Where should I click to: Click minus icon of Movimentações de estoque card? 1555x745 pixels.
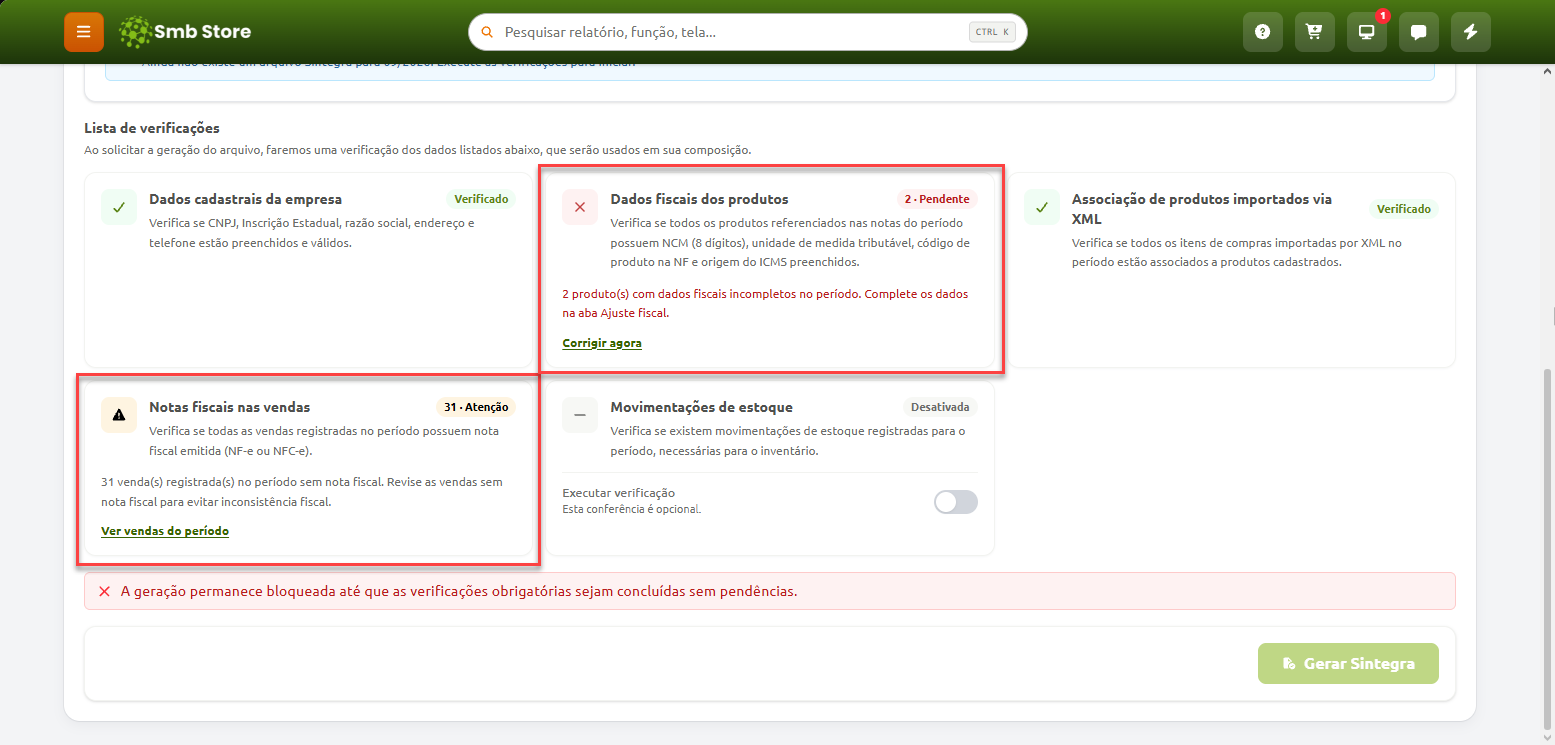(x=580, y=415)
